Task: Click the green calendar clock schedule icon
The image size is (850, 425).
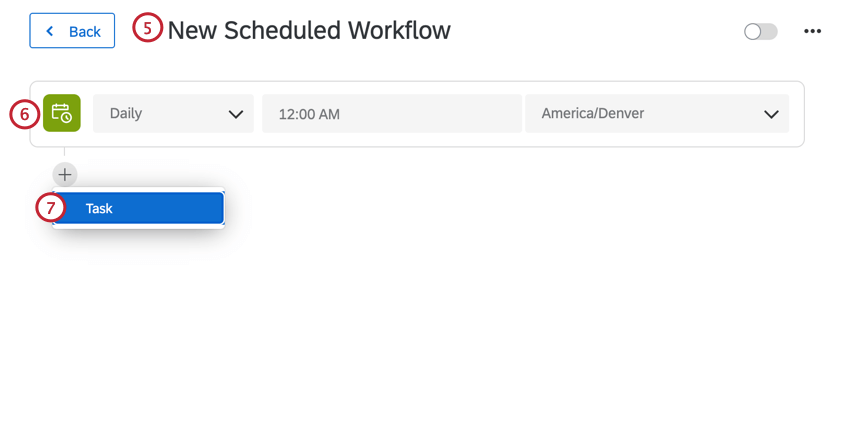Action: (x=61, y=113)
